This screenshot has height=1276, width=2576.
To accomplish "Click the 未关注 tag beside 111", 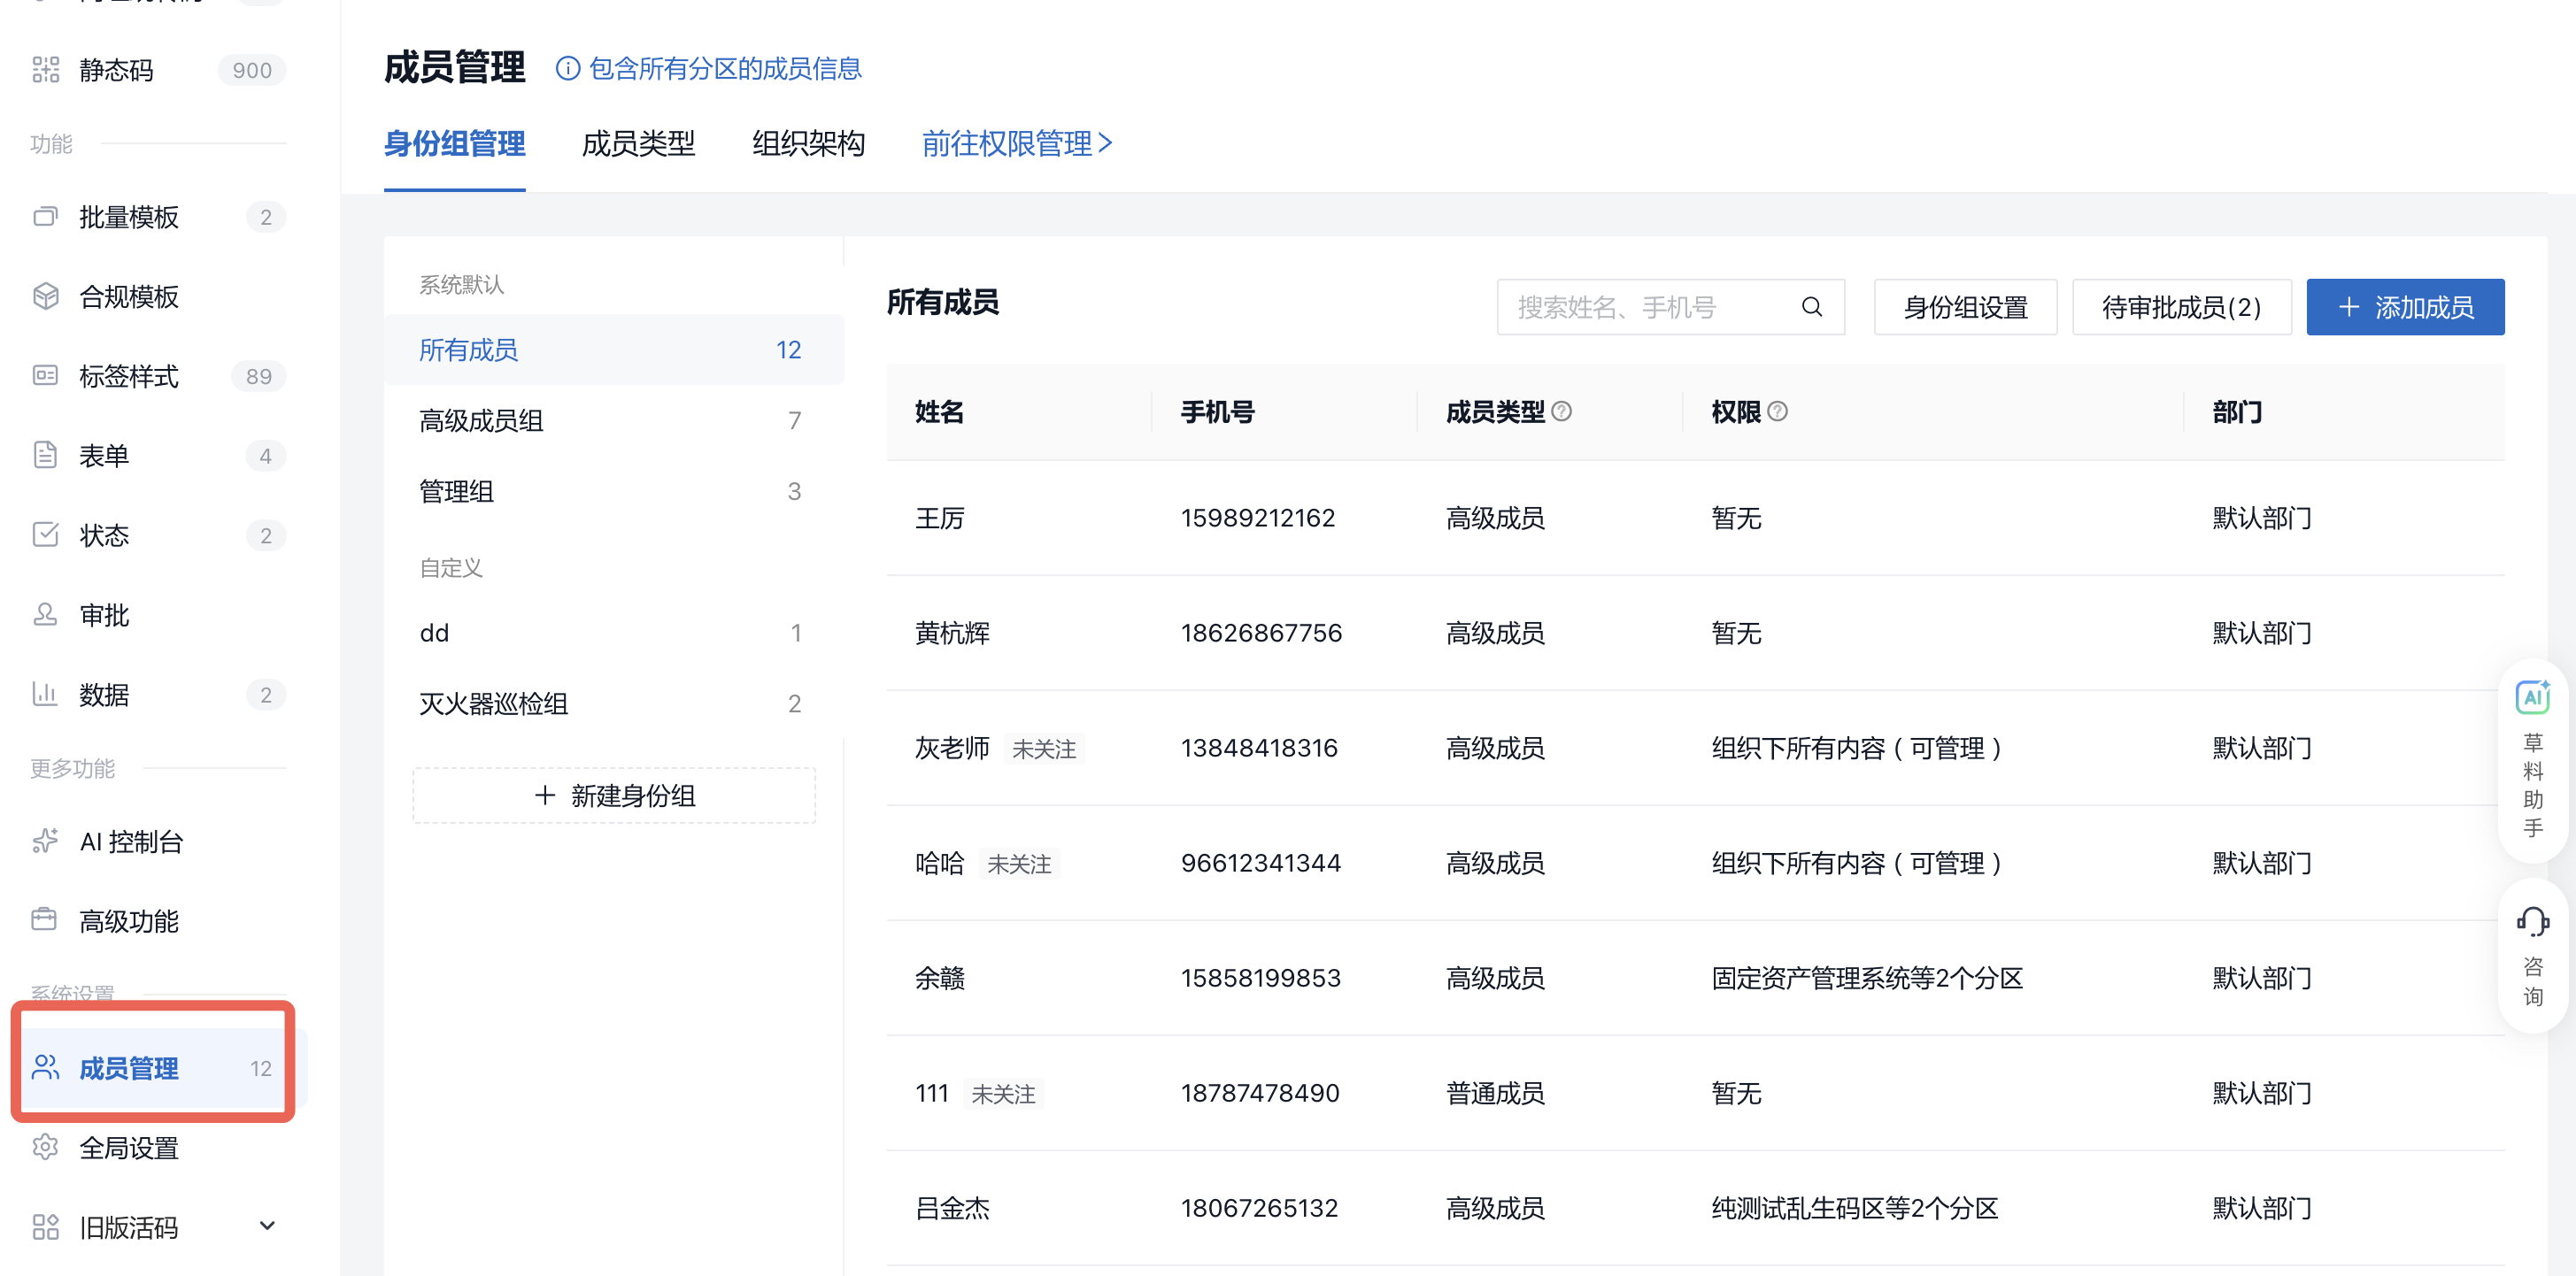I will coord(1003,1094).
